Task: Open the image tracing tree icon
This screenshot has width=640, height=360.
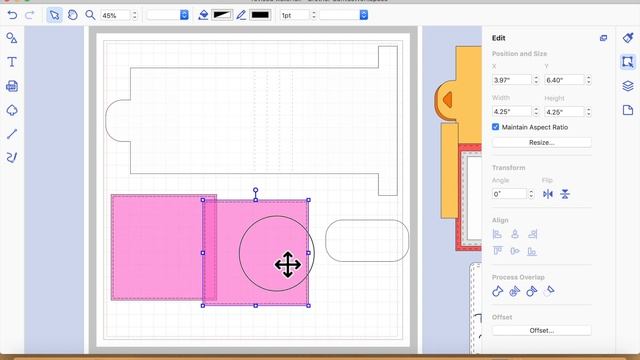Action: (12, 110)
